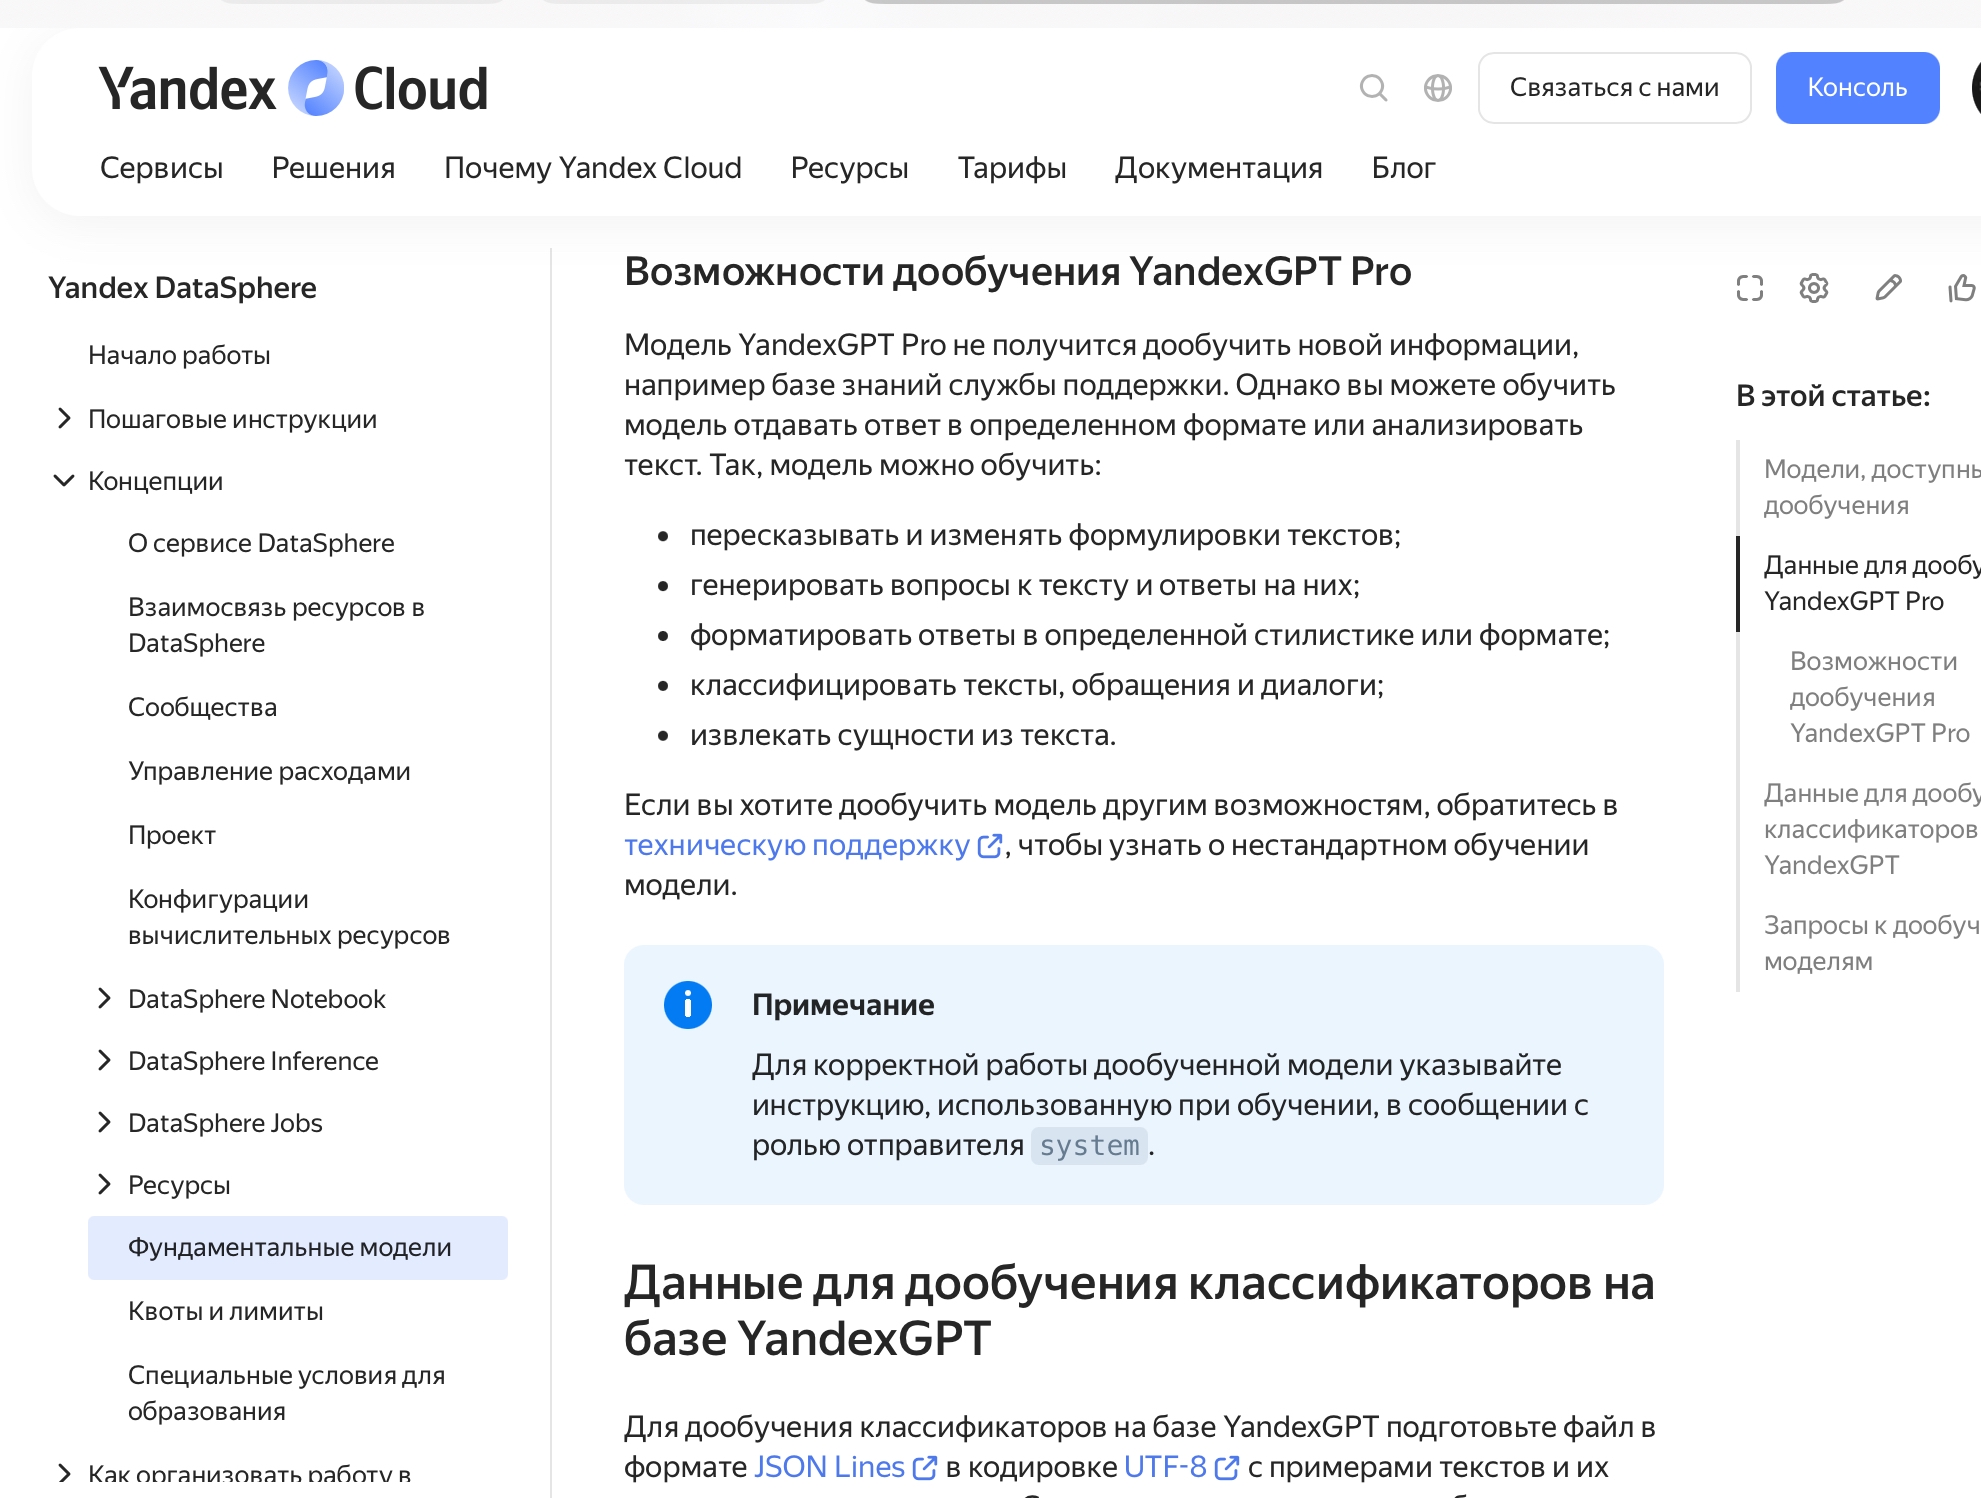Open Yandex DataSphere sidebar title
1981x1498 pixels.
point(182,288)
